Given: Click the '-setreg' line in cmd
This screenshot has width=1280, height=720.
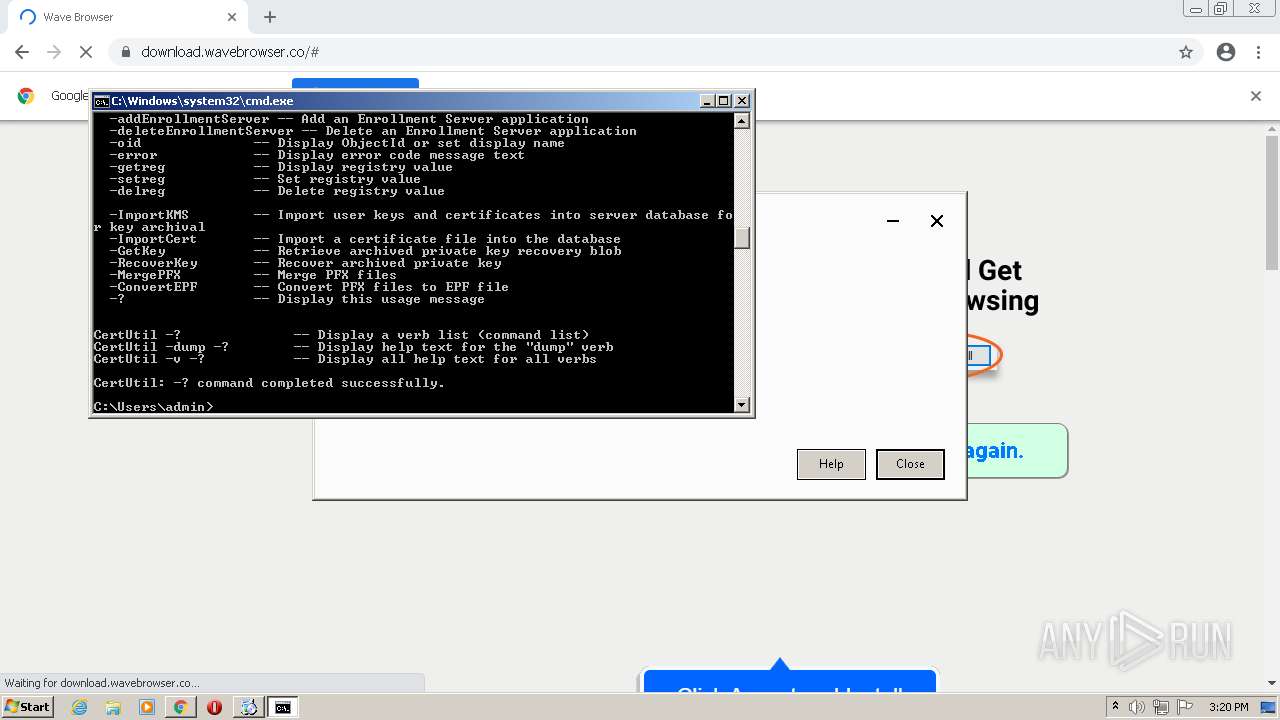Looking at the screenshot, I should (x=265, y=179).
